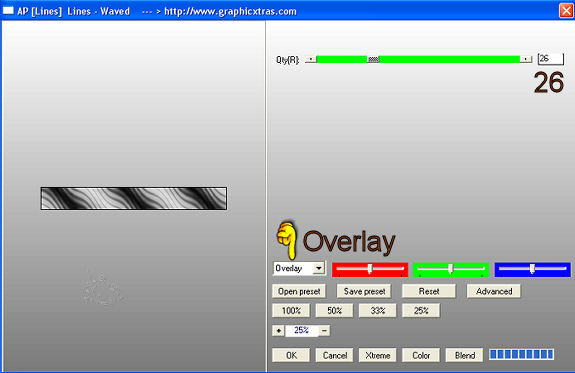Click the red channel slider
The height and width of the screenshot is (373, 575).
(x=370, y=270)
